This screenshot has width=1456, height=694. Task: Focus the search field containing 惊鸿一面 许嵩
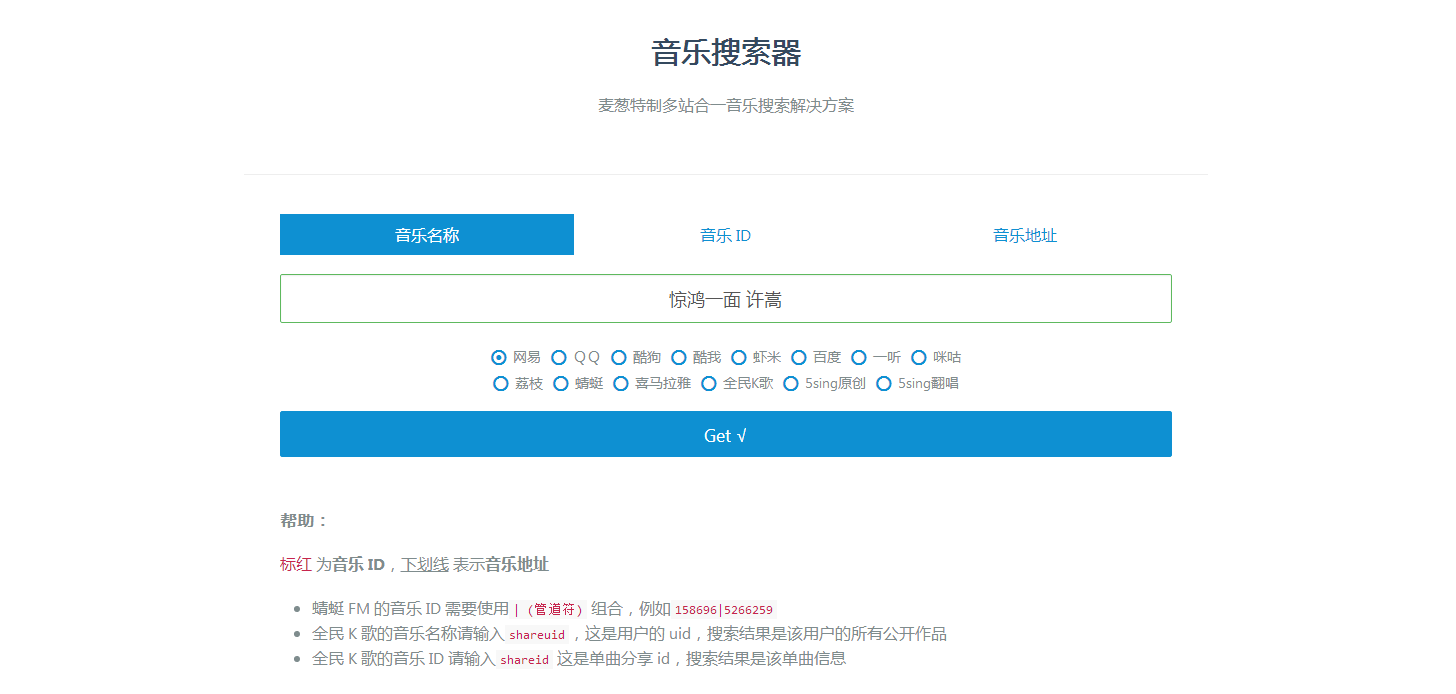tap(726, 299)
